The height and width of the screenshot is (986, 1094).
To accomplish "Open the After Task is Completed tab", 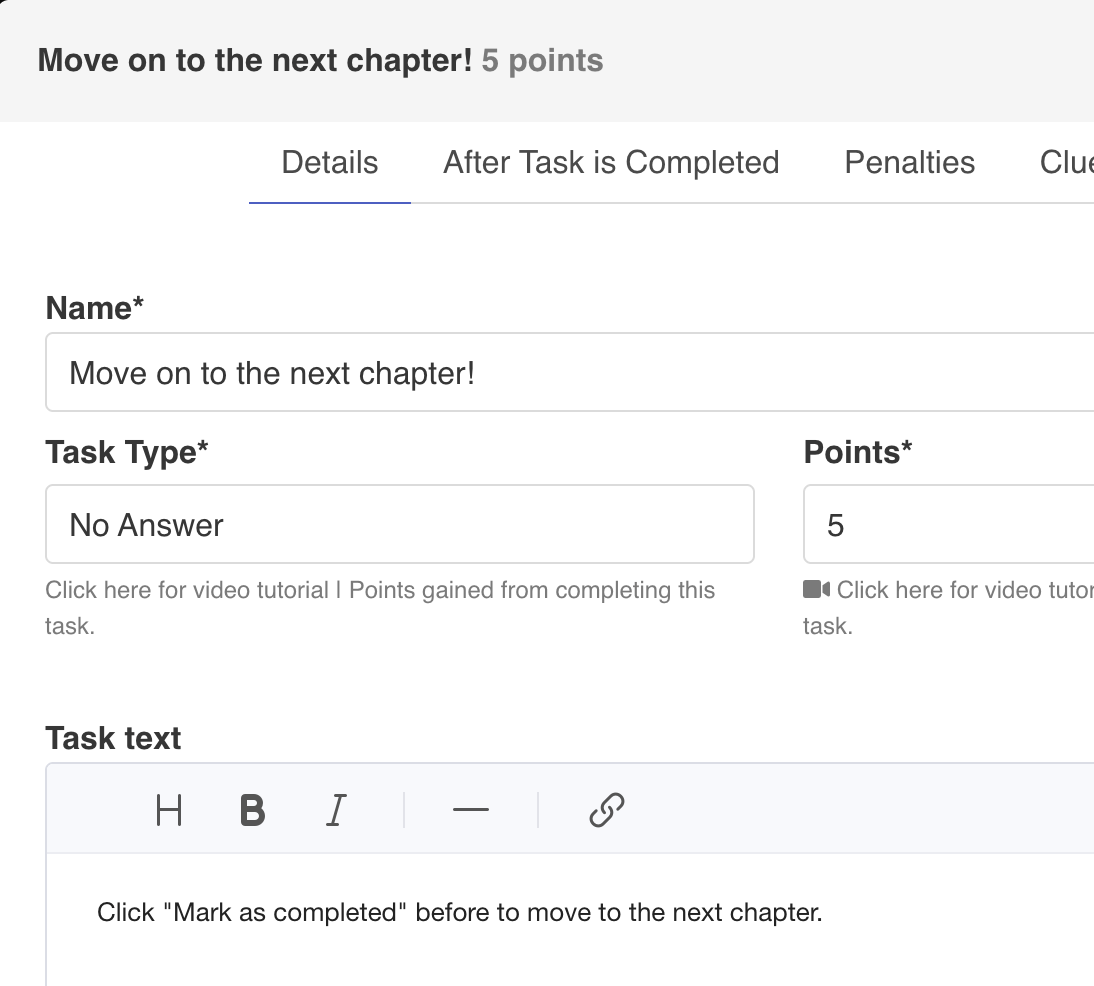I will click(611, 163).
